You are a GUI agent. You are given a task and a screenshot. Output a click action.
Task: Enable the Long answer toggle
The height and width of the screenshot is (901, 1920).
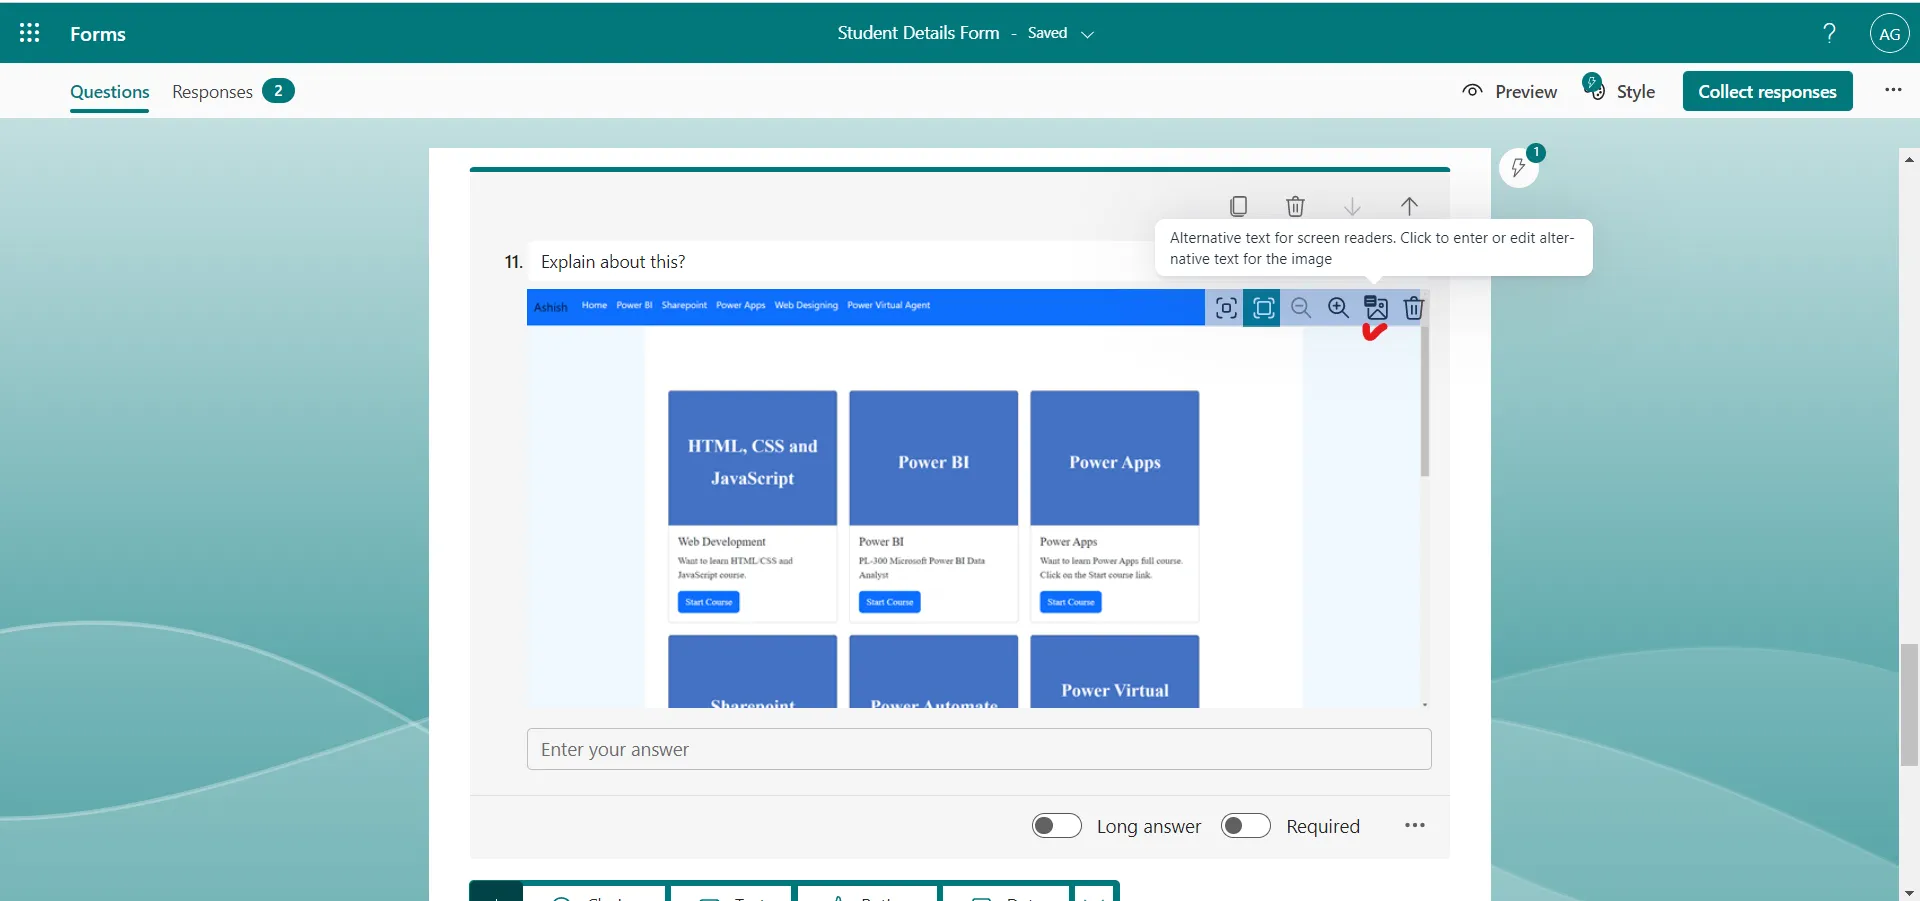pos(1057,825)
